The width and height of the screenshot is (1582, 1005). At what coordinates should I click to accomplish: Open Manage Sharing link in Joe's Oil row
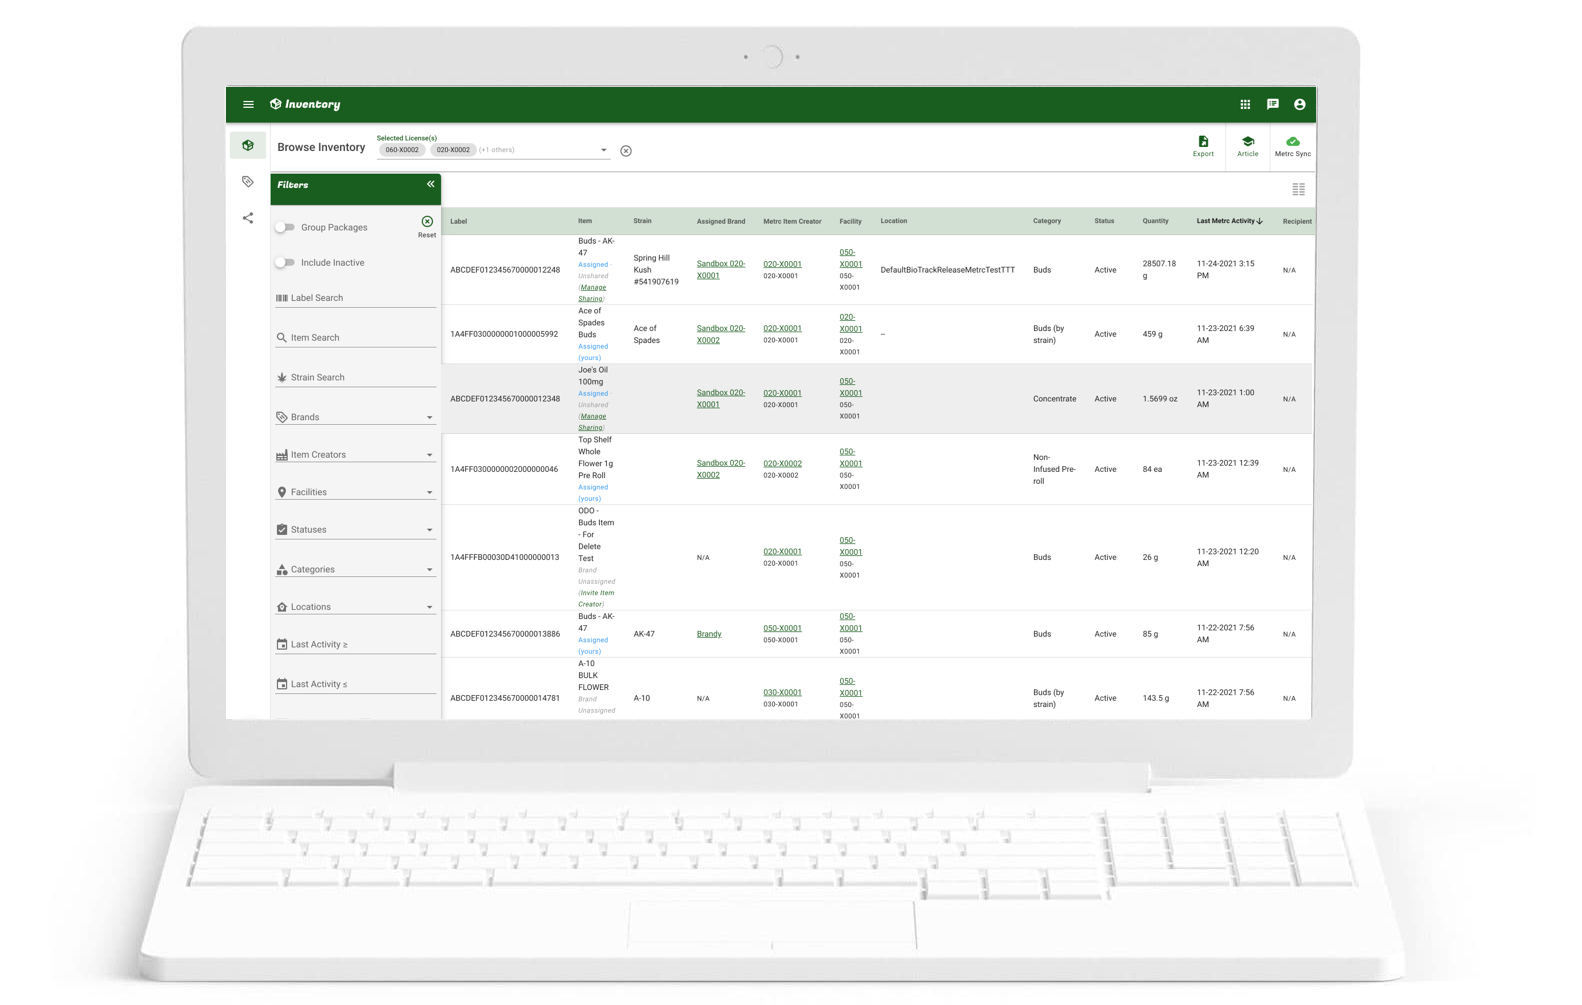point(592,422)
